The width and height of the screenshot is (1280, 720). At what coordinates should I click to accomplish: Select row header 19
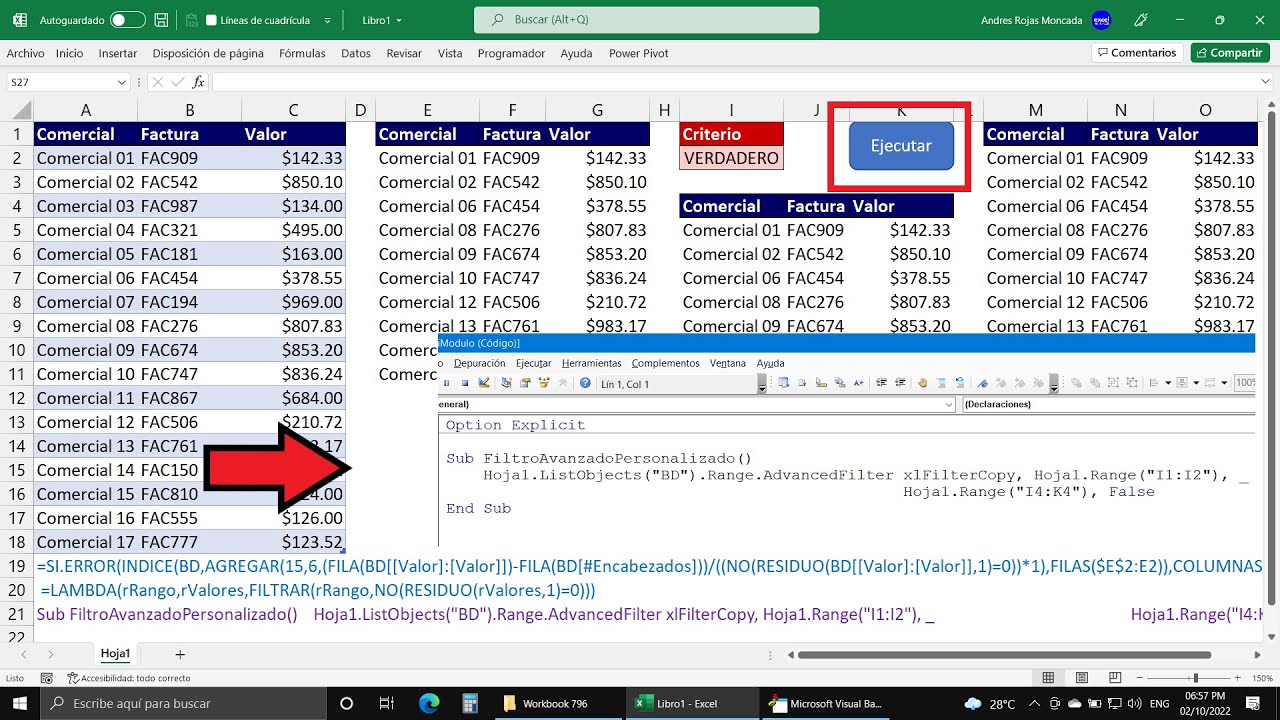click(16, 566)
